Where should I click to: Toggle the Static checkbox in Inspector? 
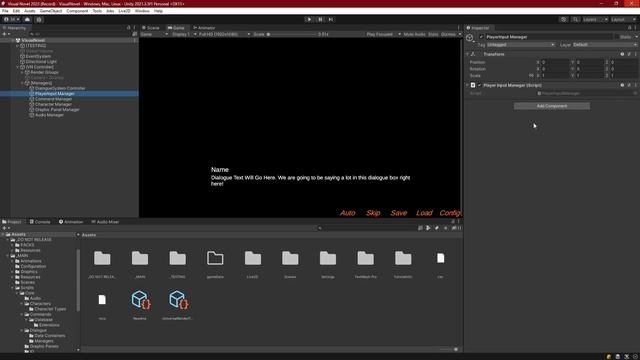[616, 37]
